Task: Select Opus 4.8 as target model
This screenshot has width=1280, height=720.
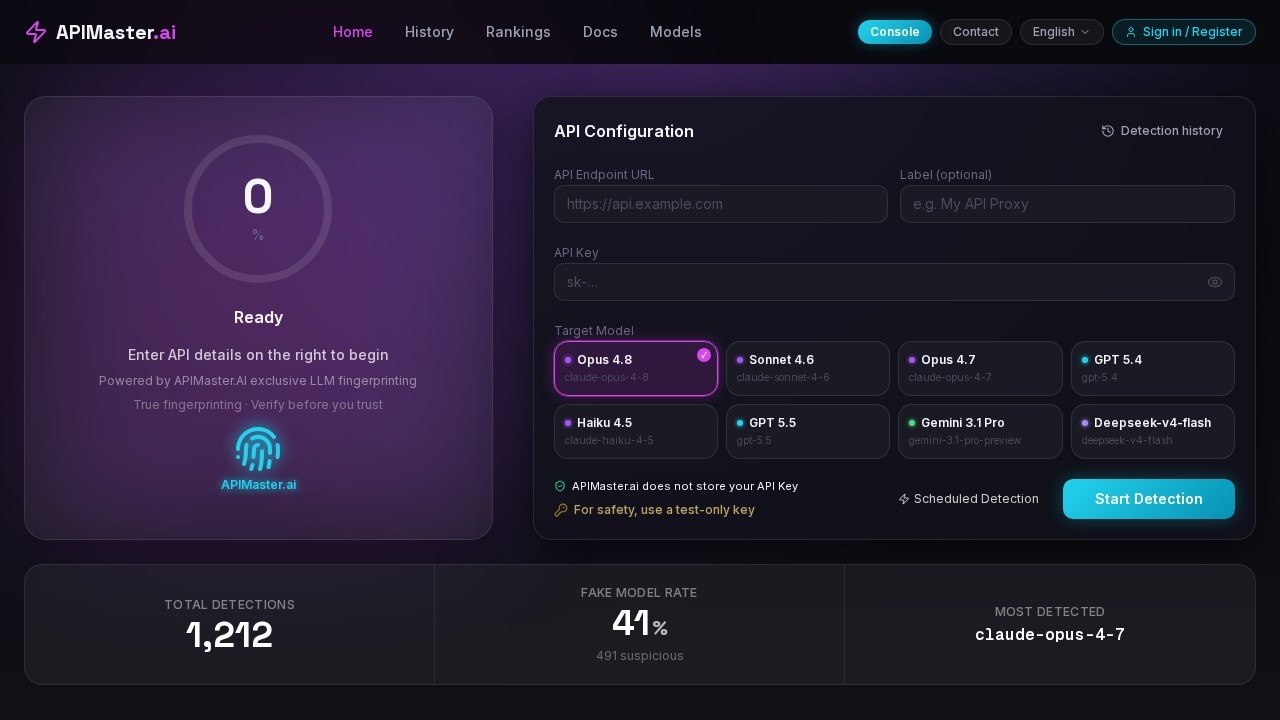Action: coord(636,368)
